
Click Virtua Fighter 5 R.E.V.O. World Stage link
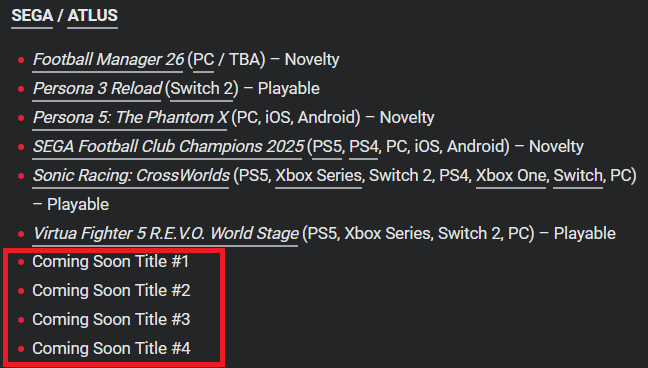tap(166, 233)
